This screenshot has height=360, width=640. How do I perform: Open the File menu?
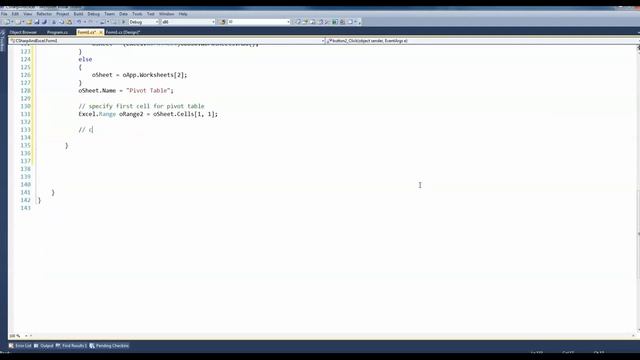tap(4, 14)
